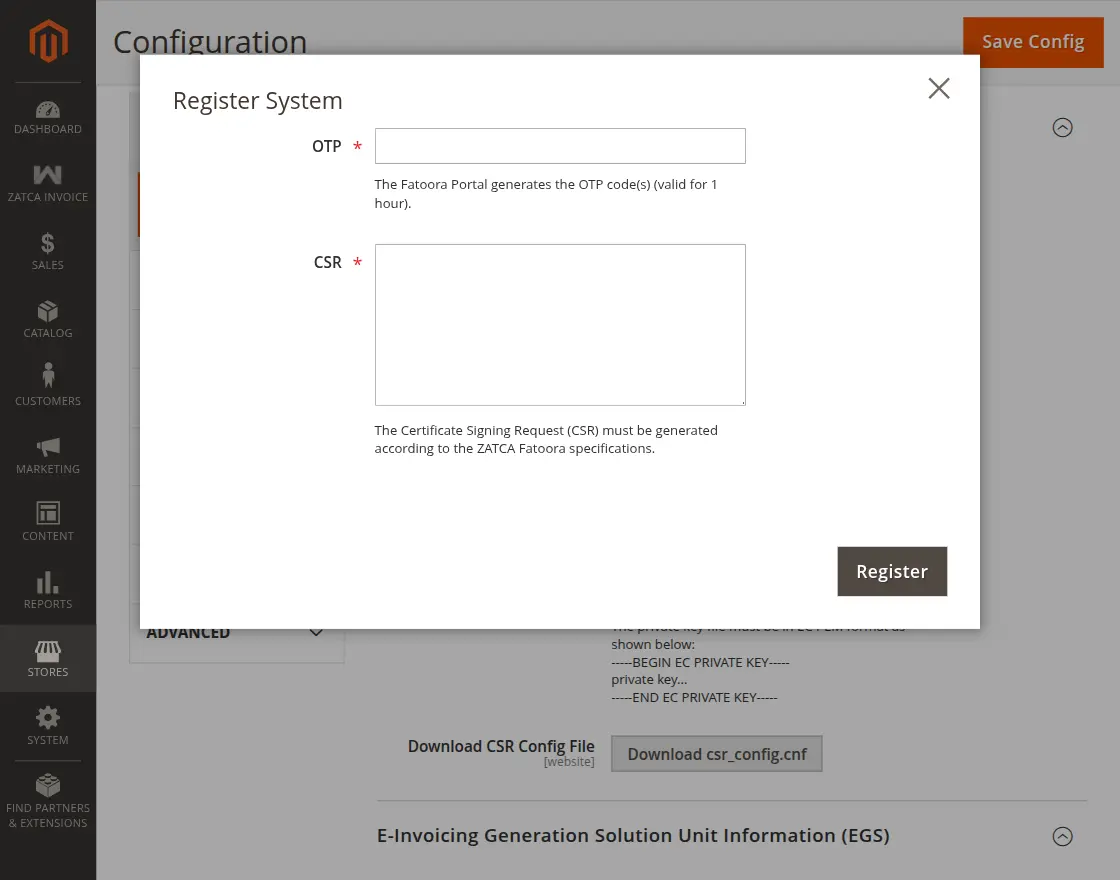Viewport: 1120px width, 880px height.
Task: Select the Content icon in the sidebar
Action: tap(47, 518)
